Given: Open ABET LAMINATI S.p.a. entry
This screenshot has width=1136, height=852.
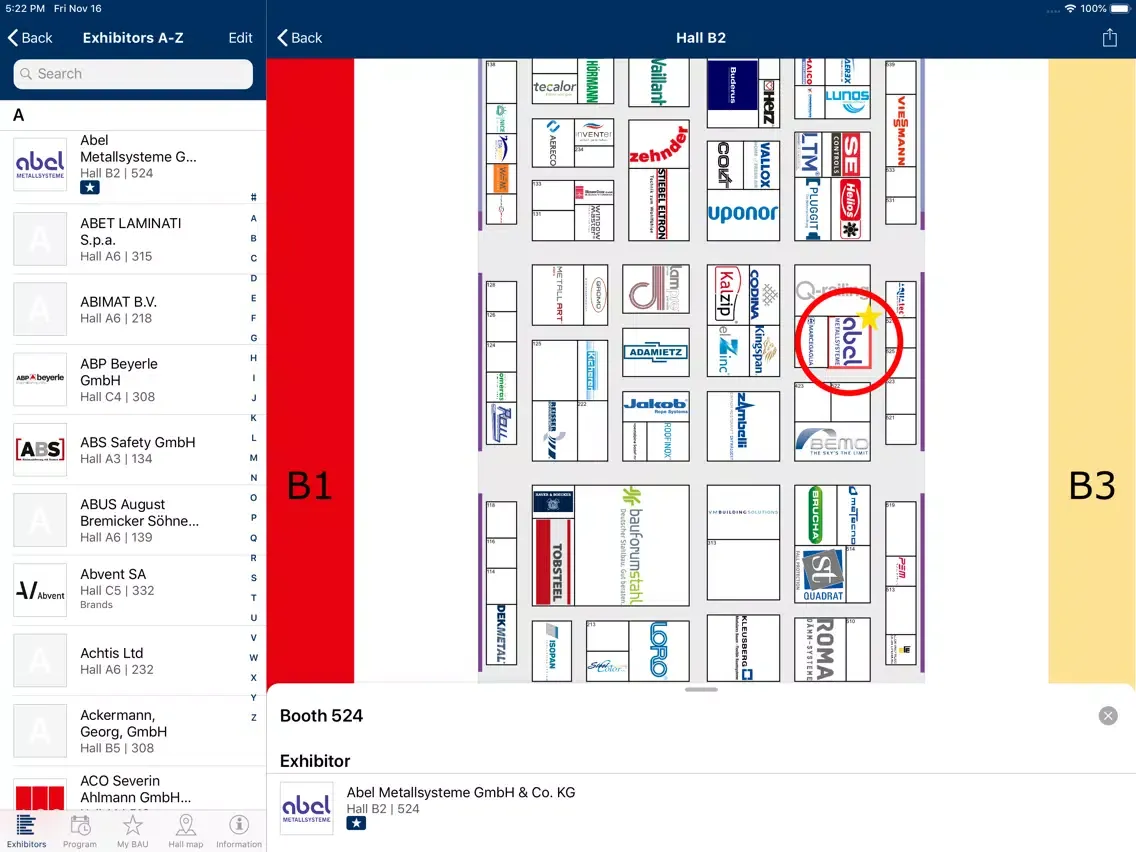Looking at the screenshot, I should (133, 239).
